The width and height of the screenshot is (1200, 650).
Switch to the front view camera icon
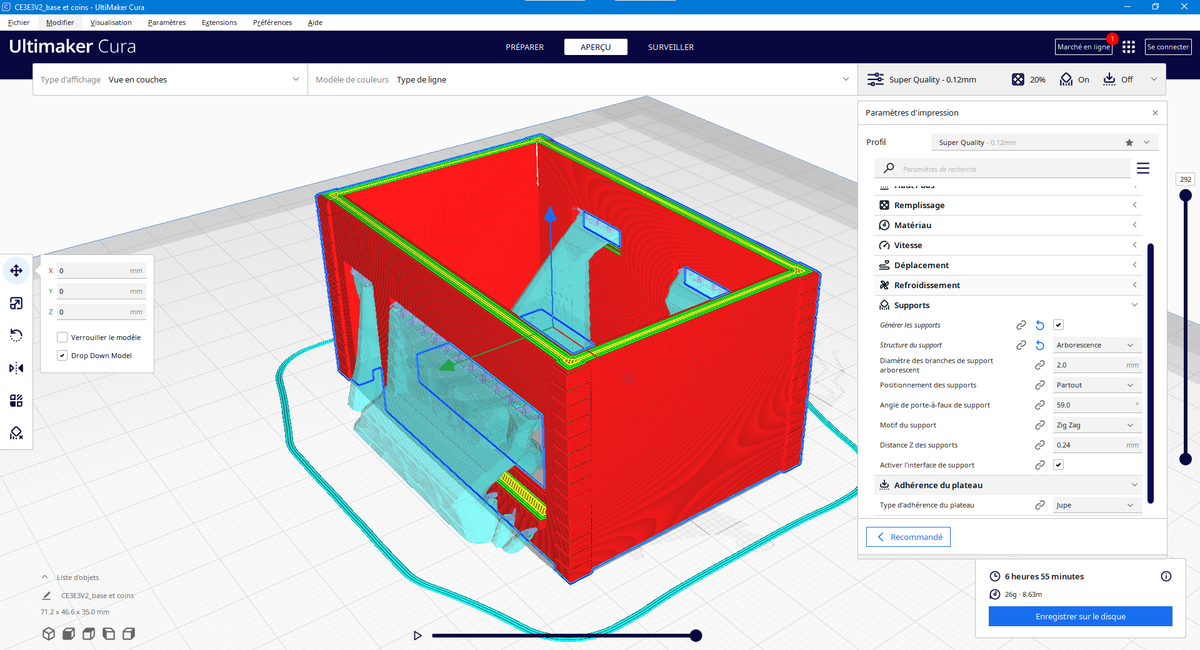point(68,634)
